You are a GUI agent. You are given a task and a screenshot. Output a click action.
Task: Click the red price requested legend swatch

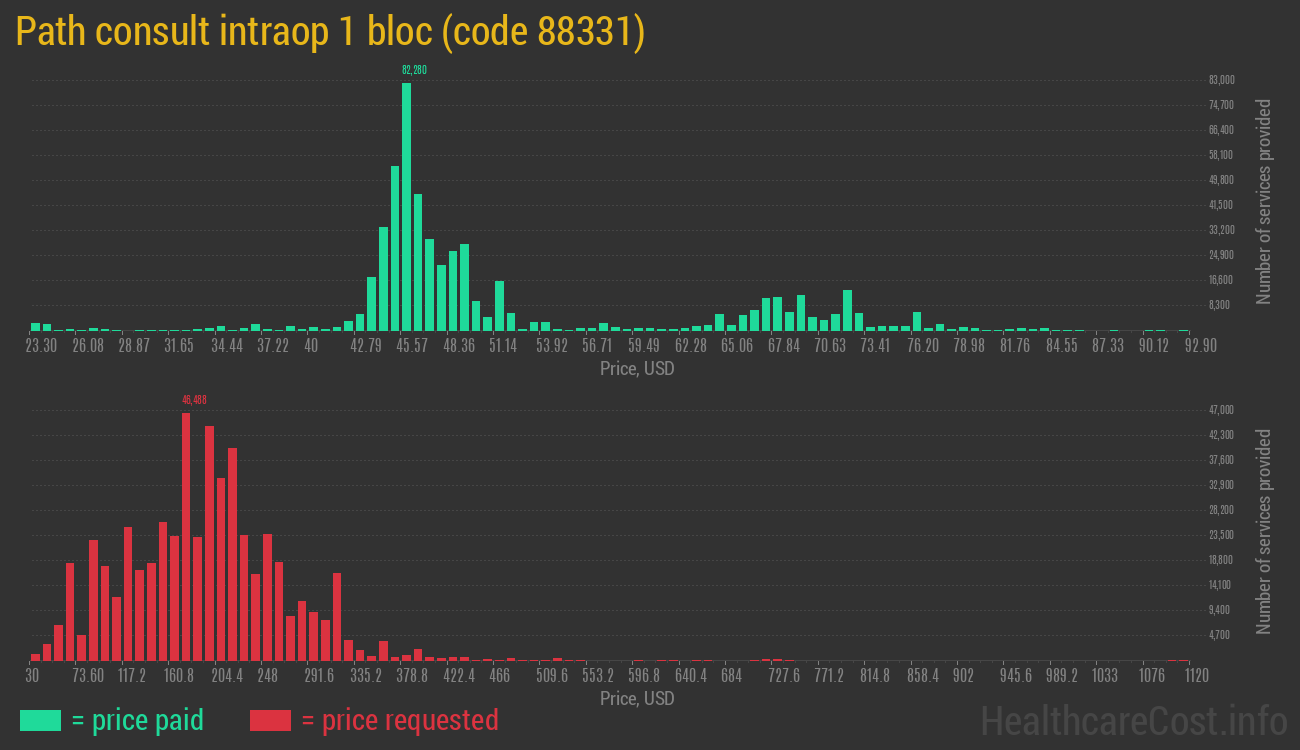pos(270,720)
